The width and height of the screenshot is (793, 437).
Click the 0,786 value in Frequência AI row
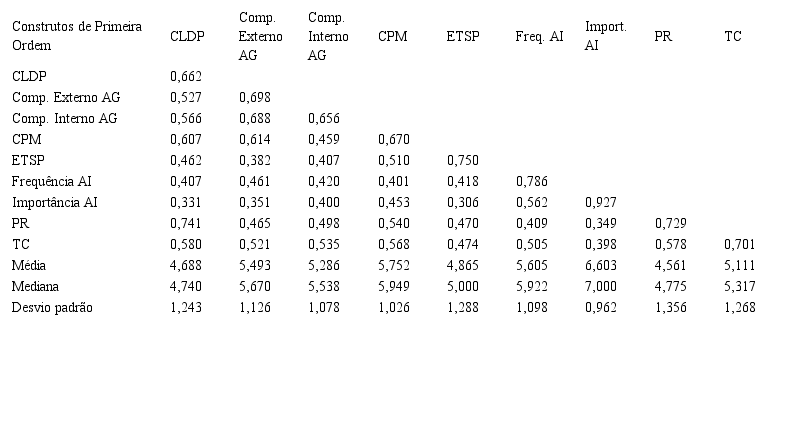(x=532, y=181)
